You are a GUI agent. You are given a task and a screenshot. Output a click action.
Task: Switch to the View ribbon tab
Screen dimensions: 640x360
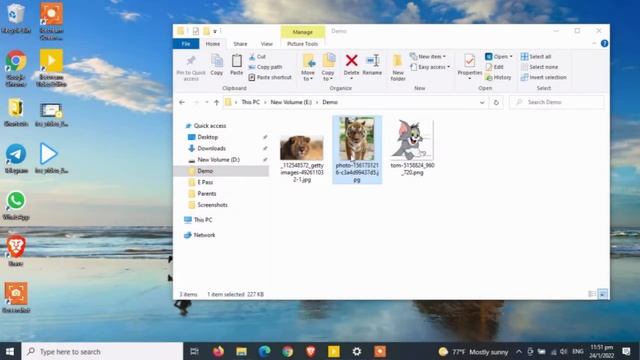point(267,44)
